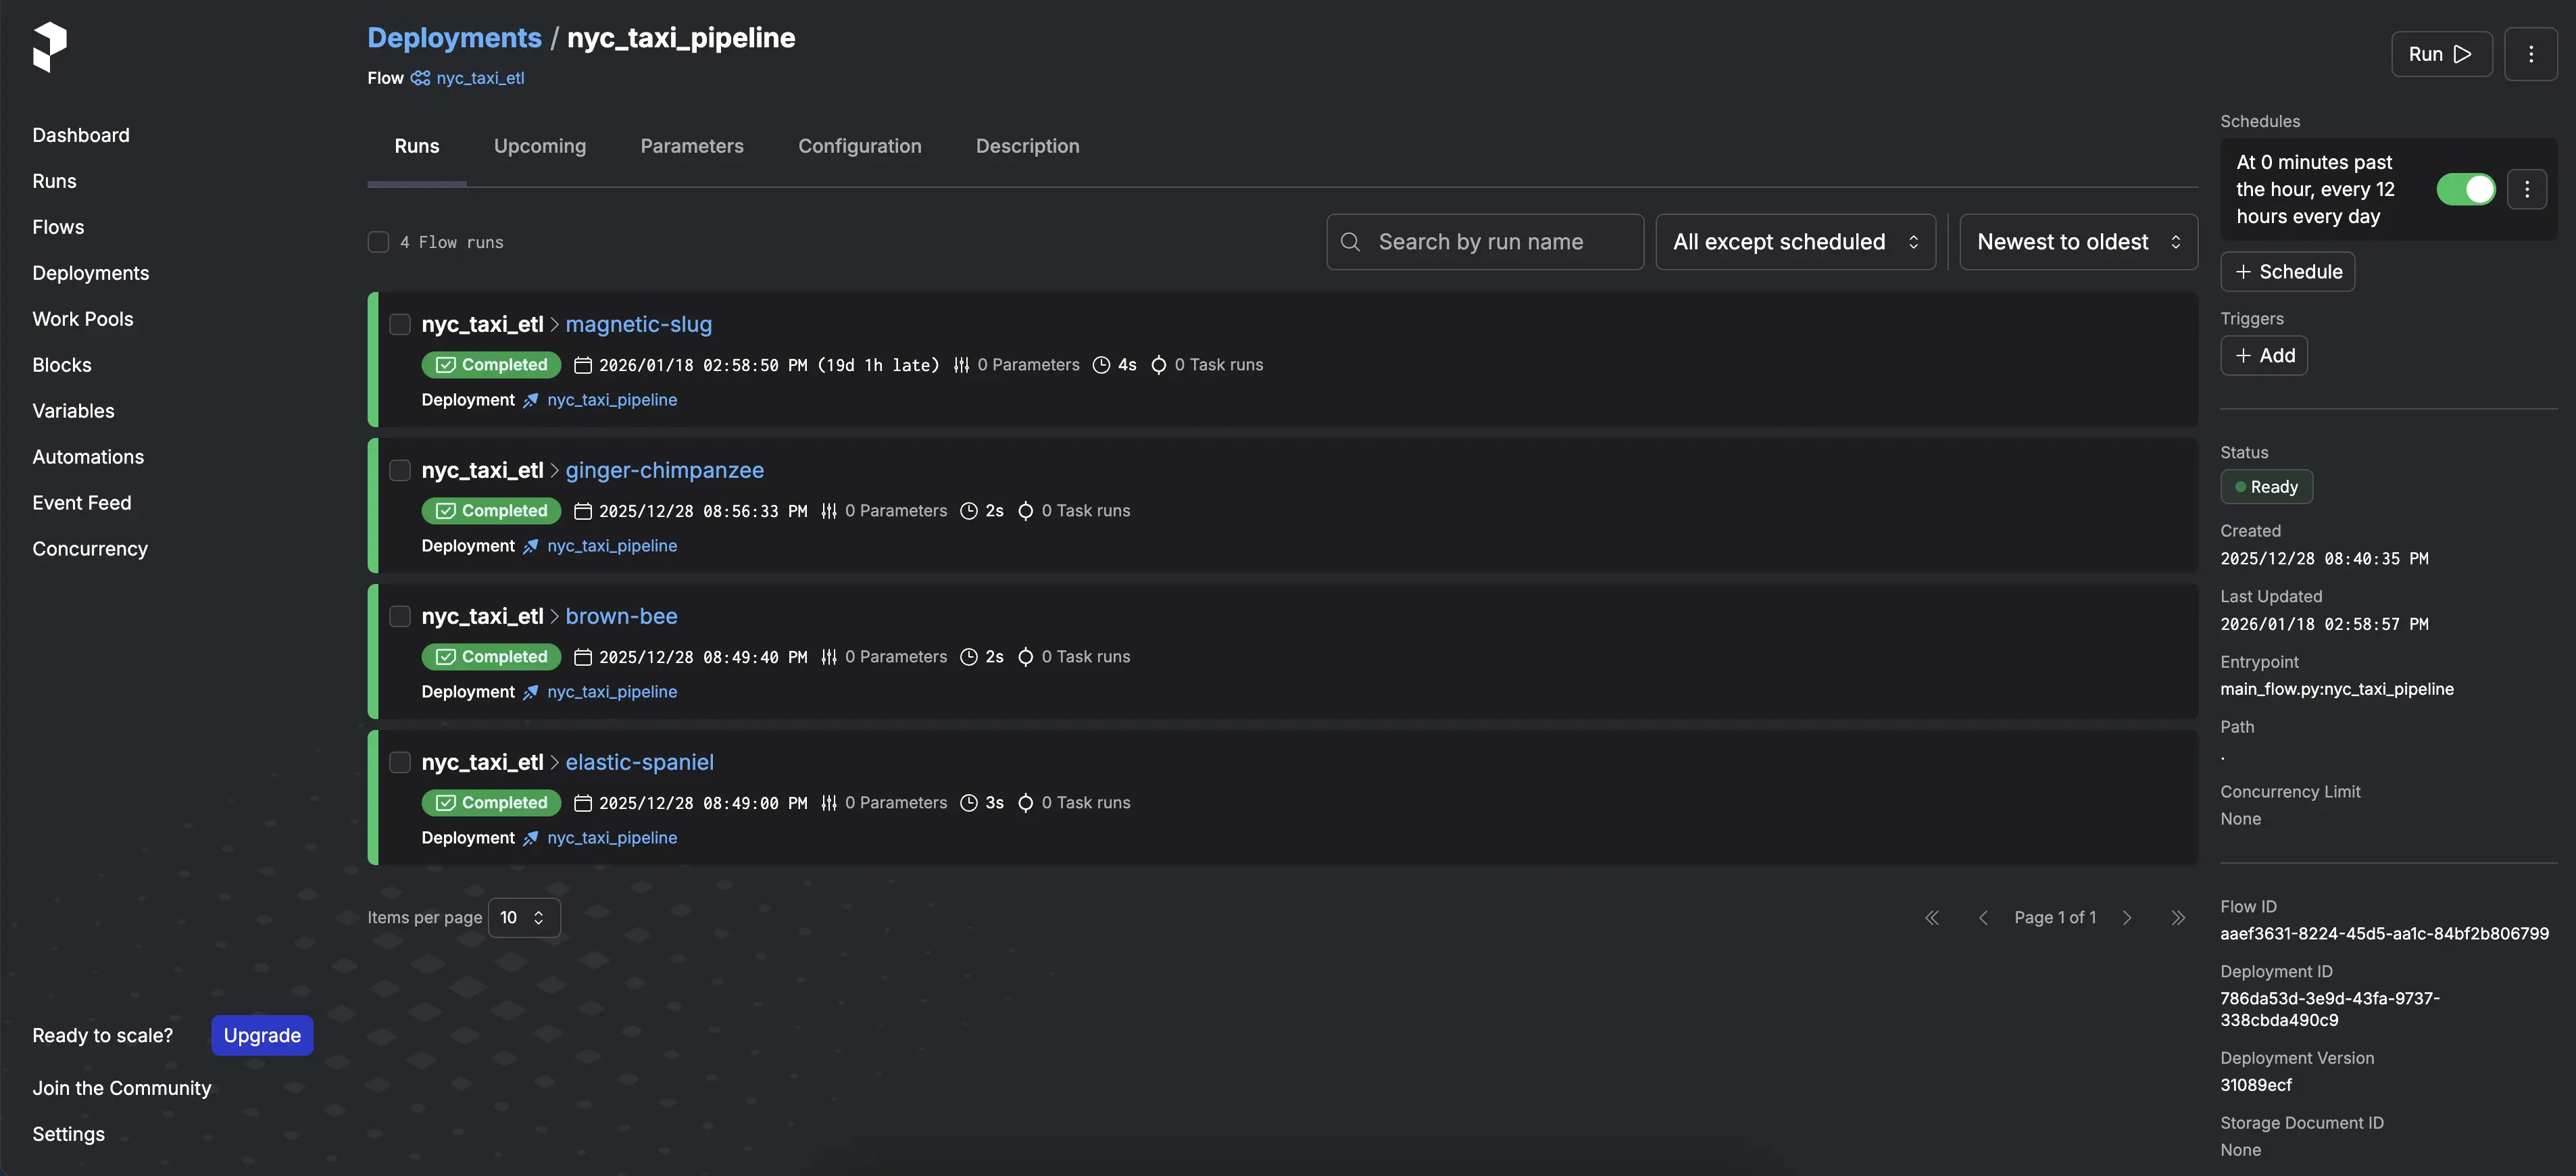Check the magnetic-slug run checkbox
2576x1176 pixels.
pos(400,324)
